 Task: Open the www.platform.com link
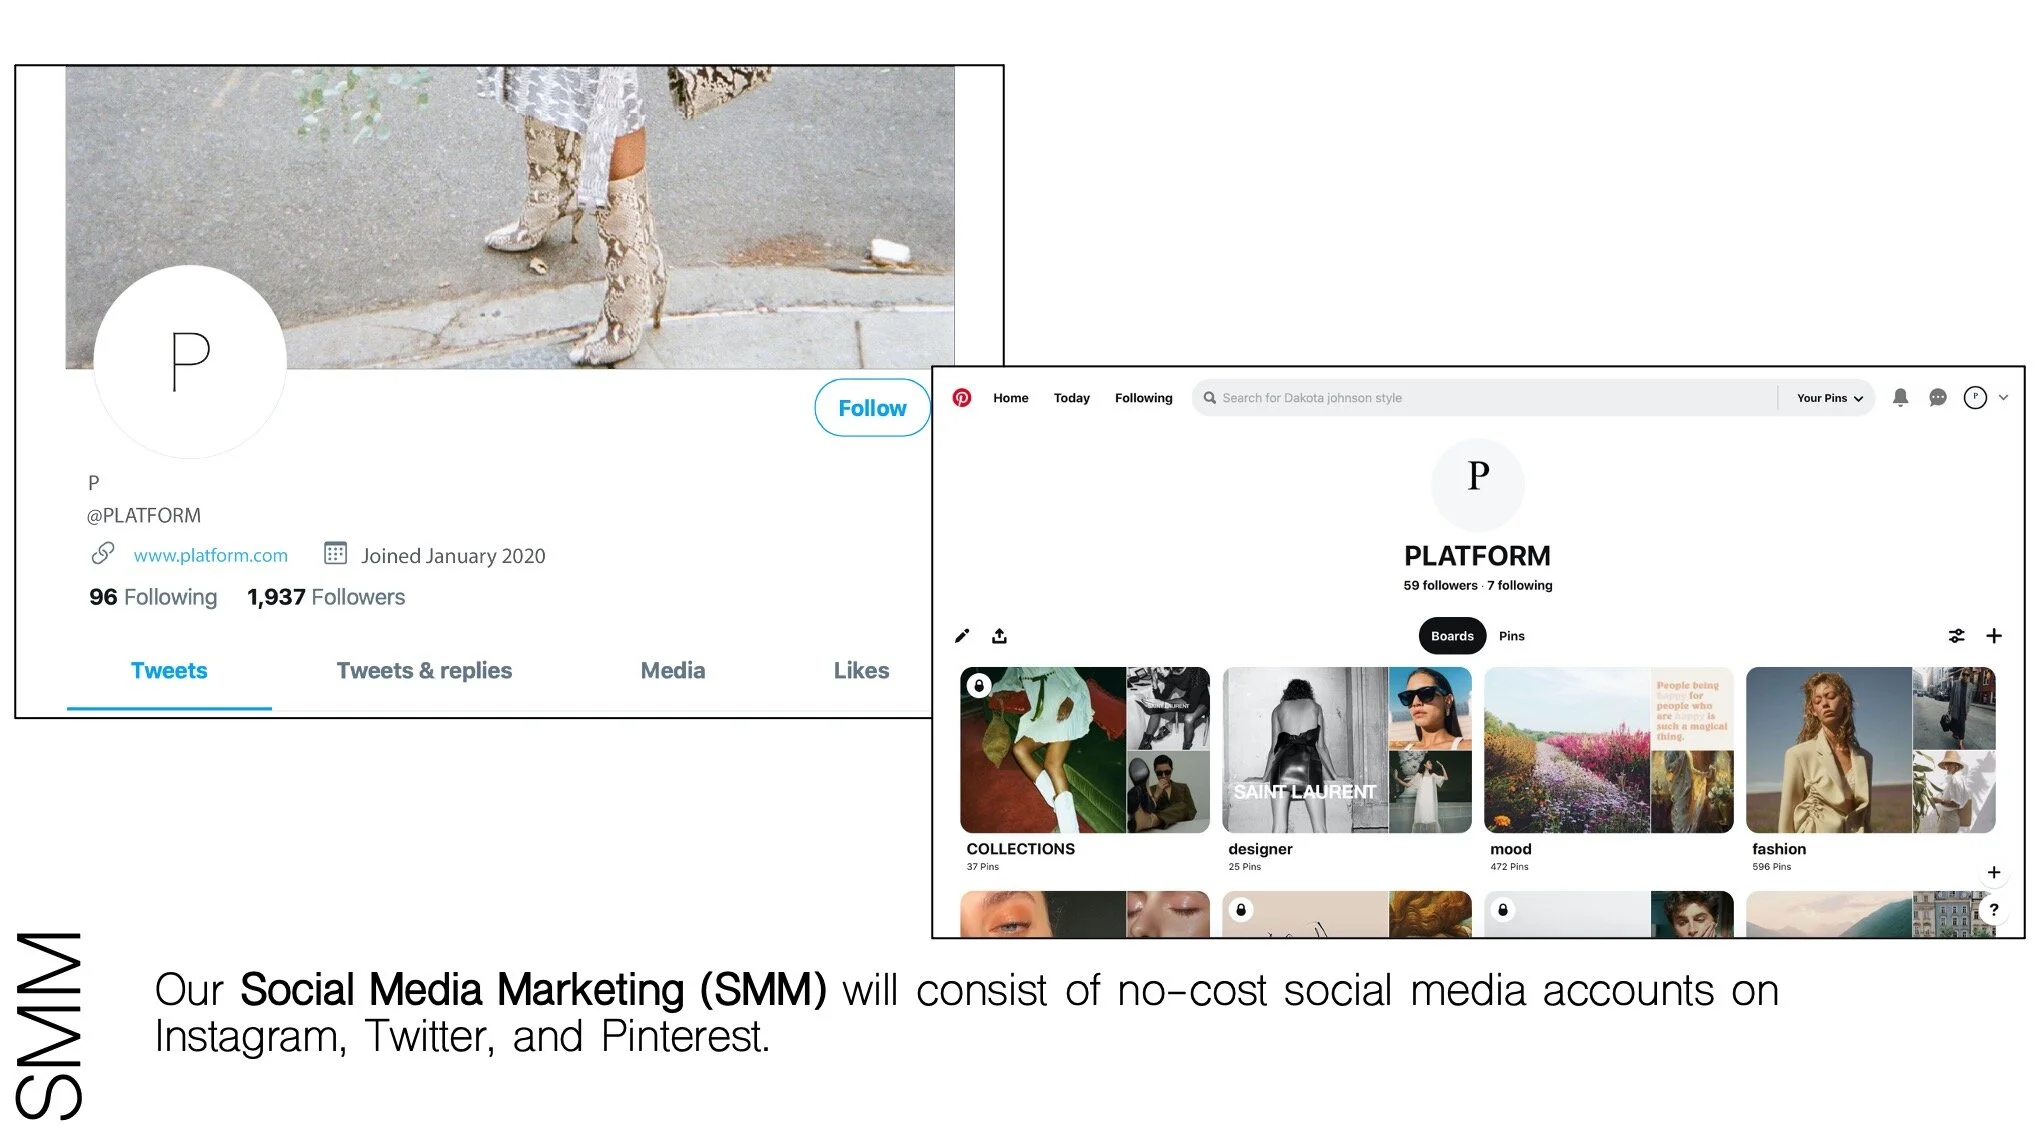210,555
